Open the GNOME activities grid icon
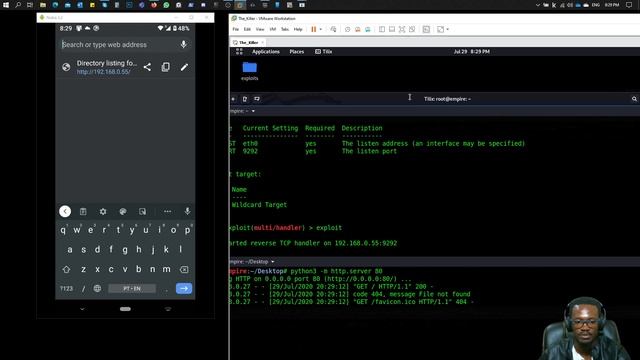The width and height of the screenshot is (640, 360). (239, 51)
